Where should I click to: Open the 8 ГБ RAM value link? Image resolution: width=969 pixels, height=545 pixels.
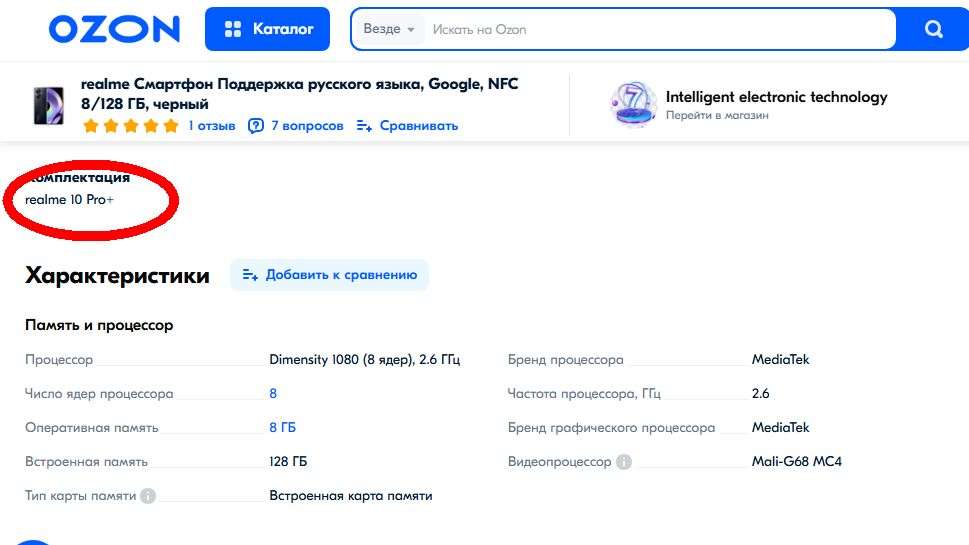pos(282,428)
